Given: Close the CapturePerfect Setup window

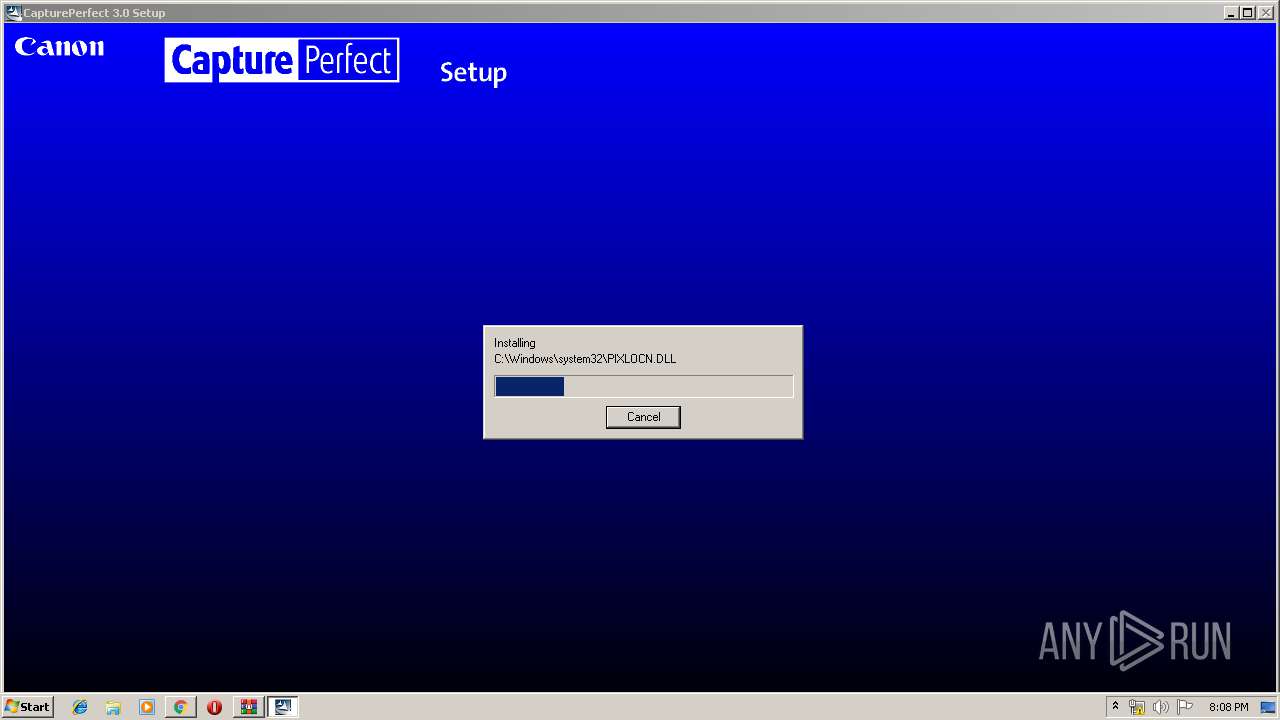Looking at the screenshot, I should [1265, 13].
